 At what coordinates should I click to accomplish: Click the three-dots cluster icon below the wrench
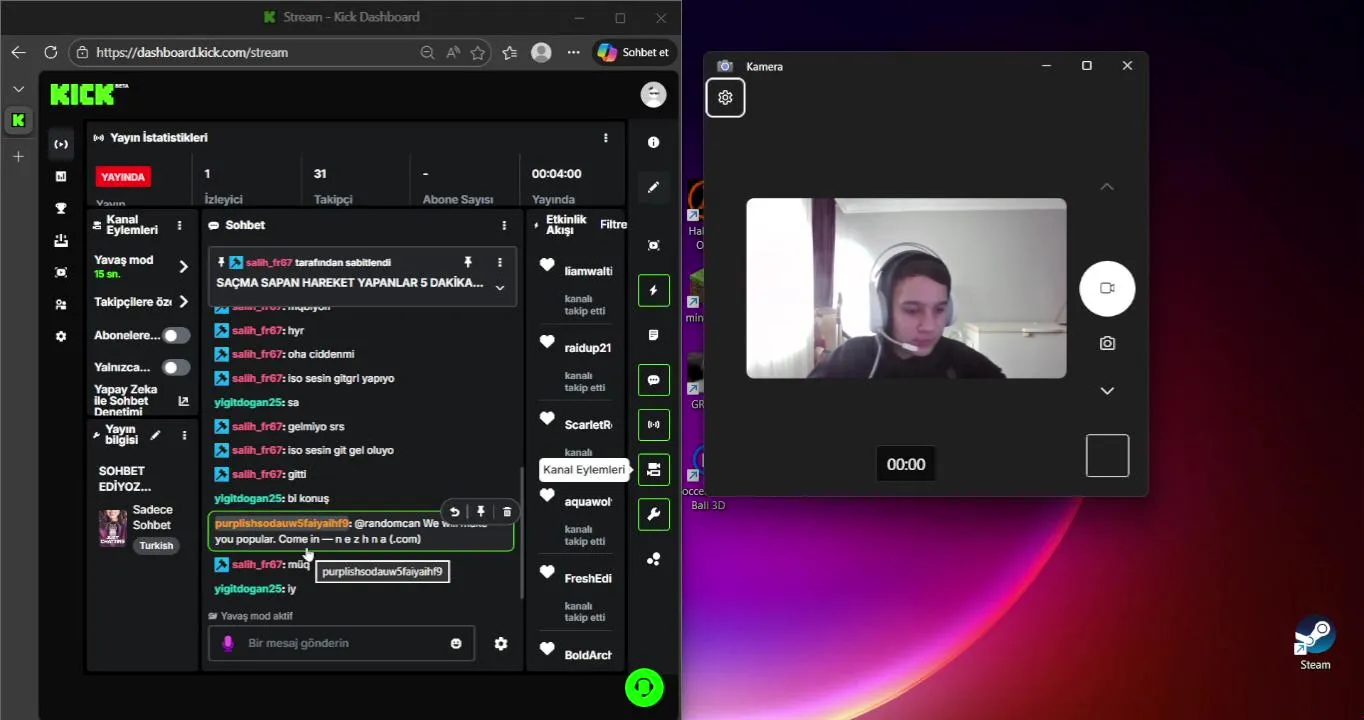[653, 559]
